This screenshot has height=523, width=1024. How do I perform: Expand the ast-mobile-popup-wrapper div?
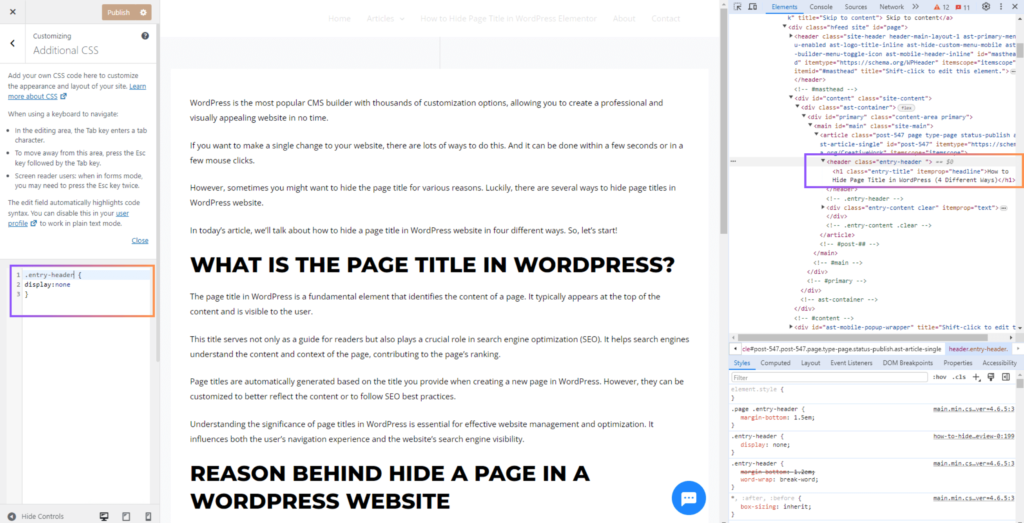pos(791,326)
